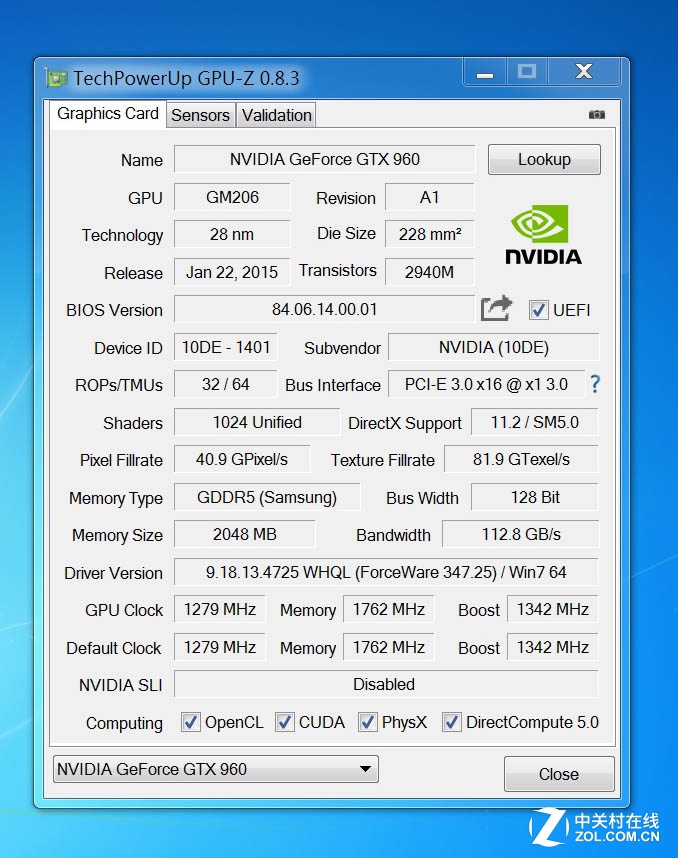Click the Shaders field 1024 Unified
Image resolution: width=678 pixels, height=858 pixels.
[x=257, y=422]
